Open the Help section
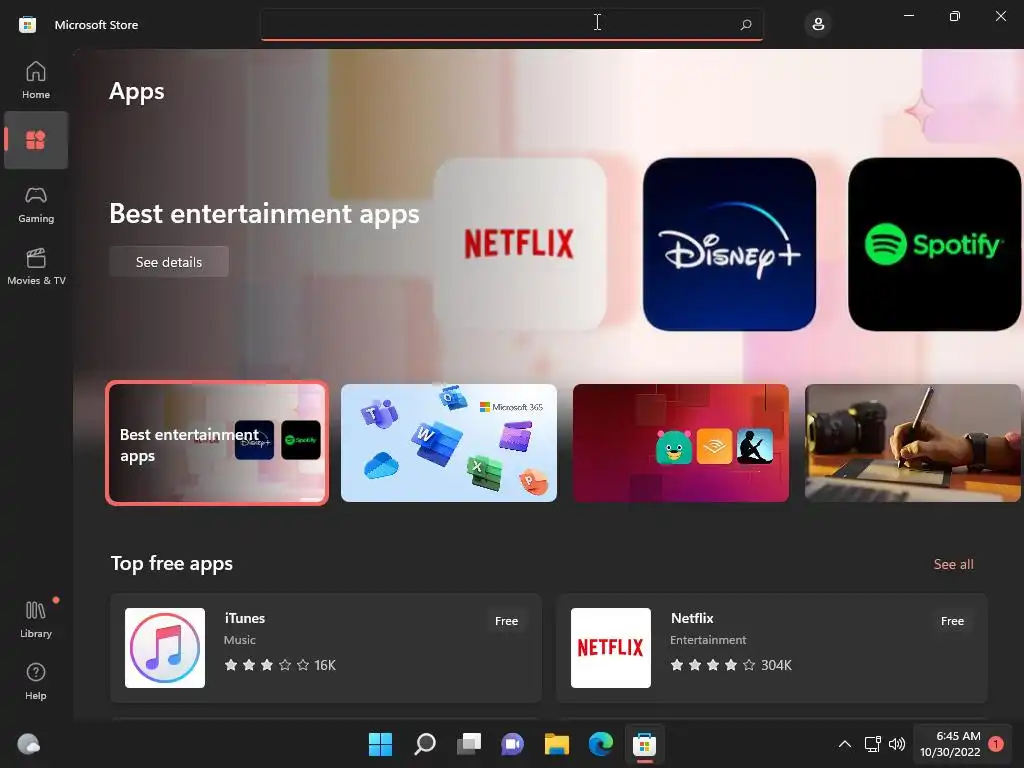This screenshot has height=768, width=1024. 36,681
